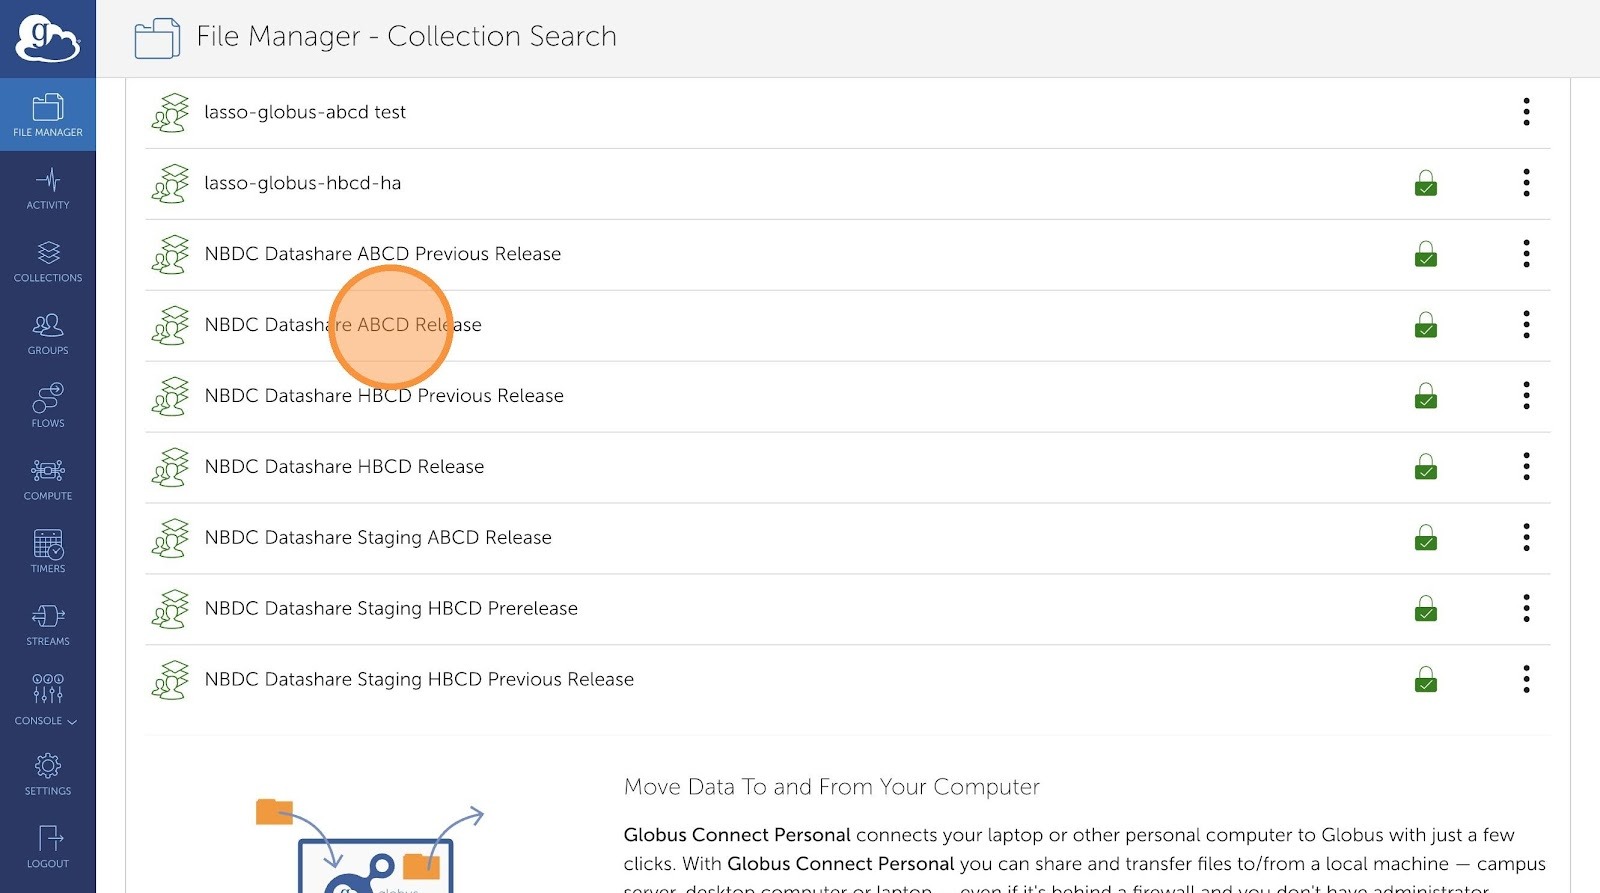
Task: Click lock icon on NBDC Datashare ABCD Previous Release
Action: (x=1426, y=254)
